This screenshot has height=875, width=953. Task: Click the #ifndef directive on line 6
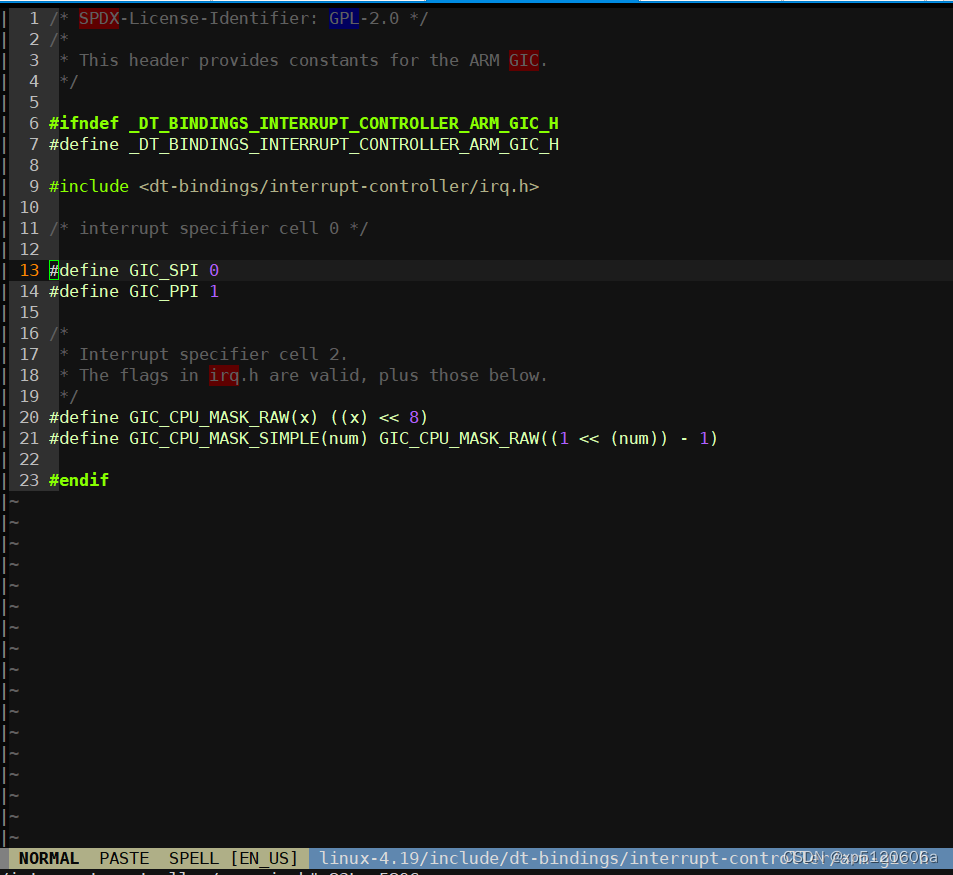[84, 123]
